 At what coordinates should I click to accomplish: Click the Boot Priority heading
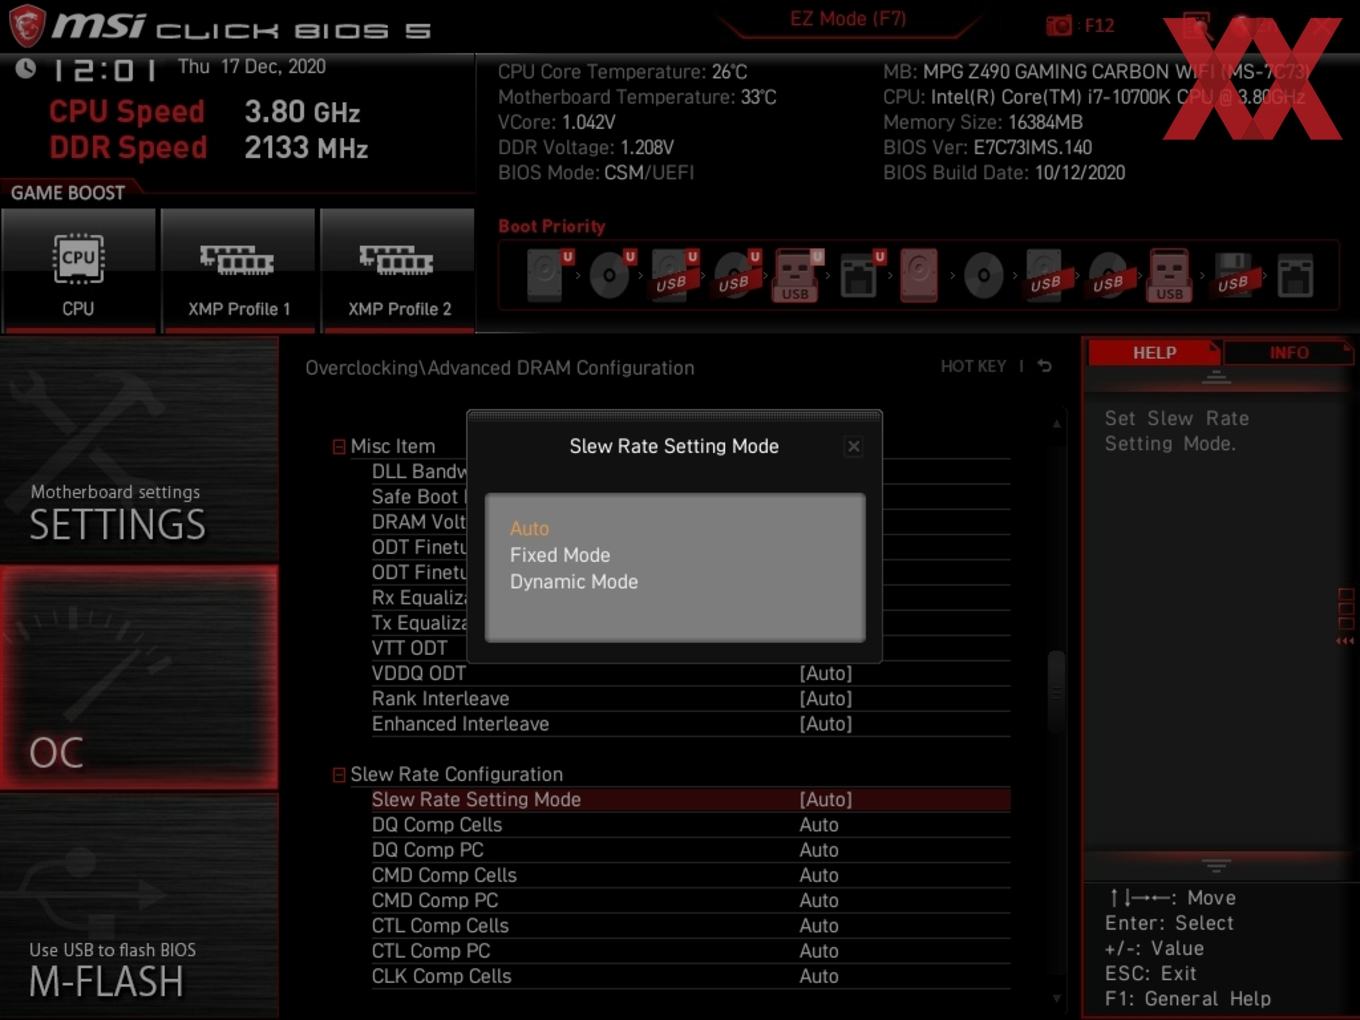(552, 226)
